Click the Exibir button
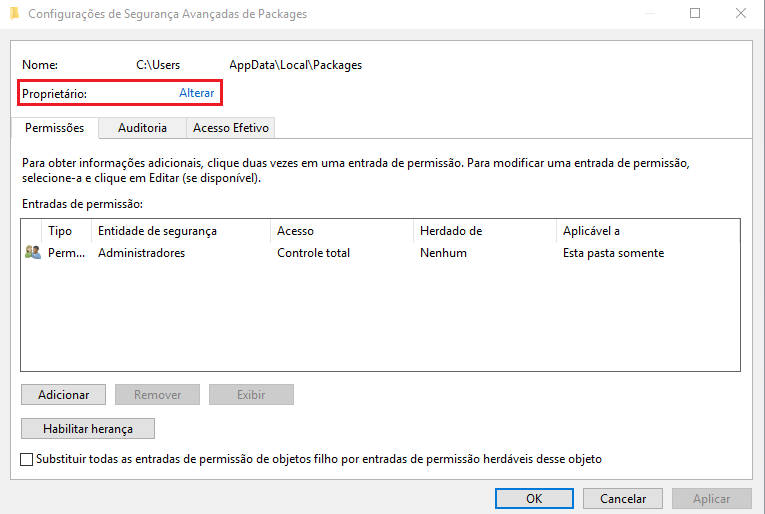Image resolution: width=765 pixels, height=514 pixels. click(x=251, y=395)
